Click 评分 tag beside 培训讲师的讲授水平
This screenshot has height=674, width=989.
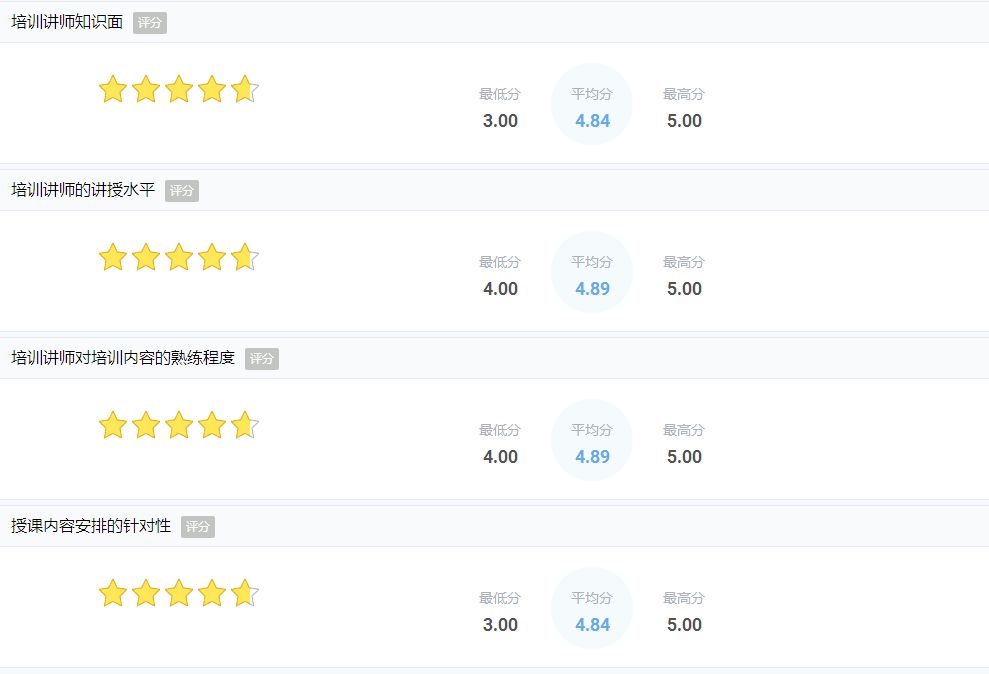tap(182, 191)
